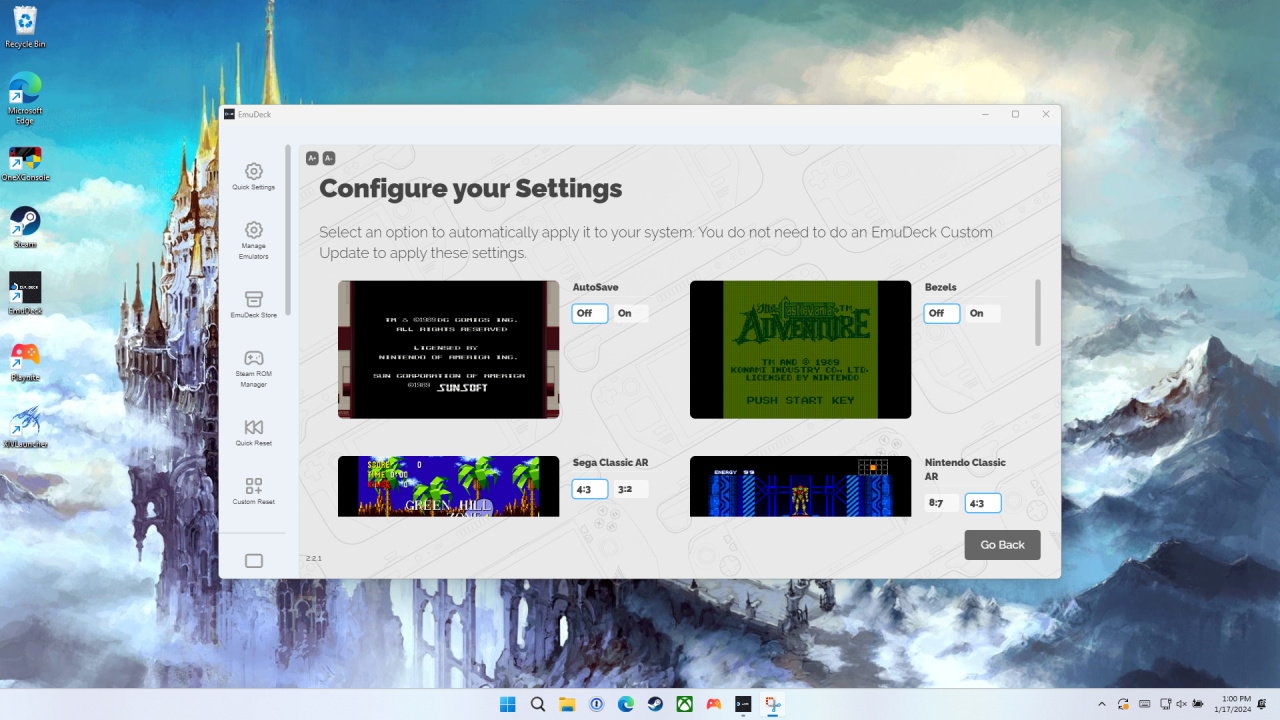Open Custom Reset options

pos(253,490)
